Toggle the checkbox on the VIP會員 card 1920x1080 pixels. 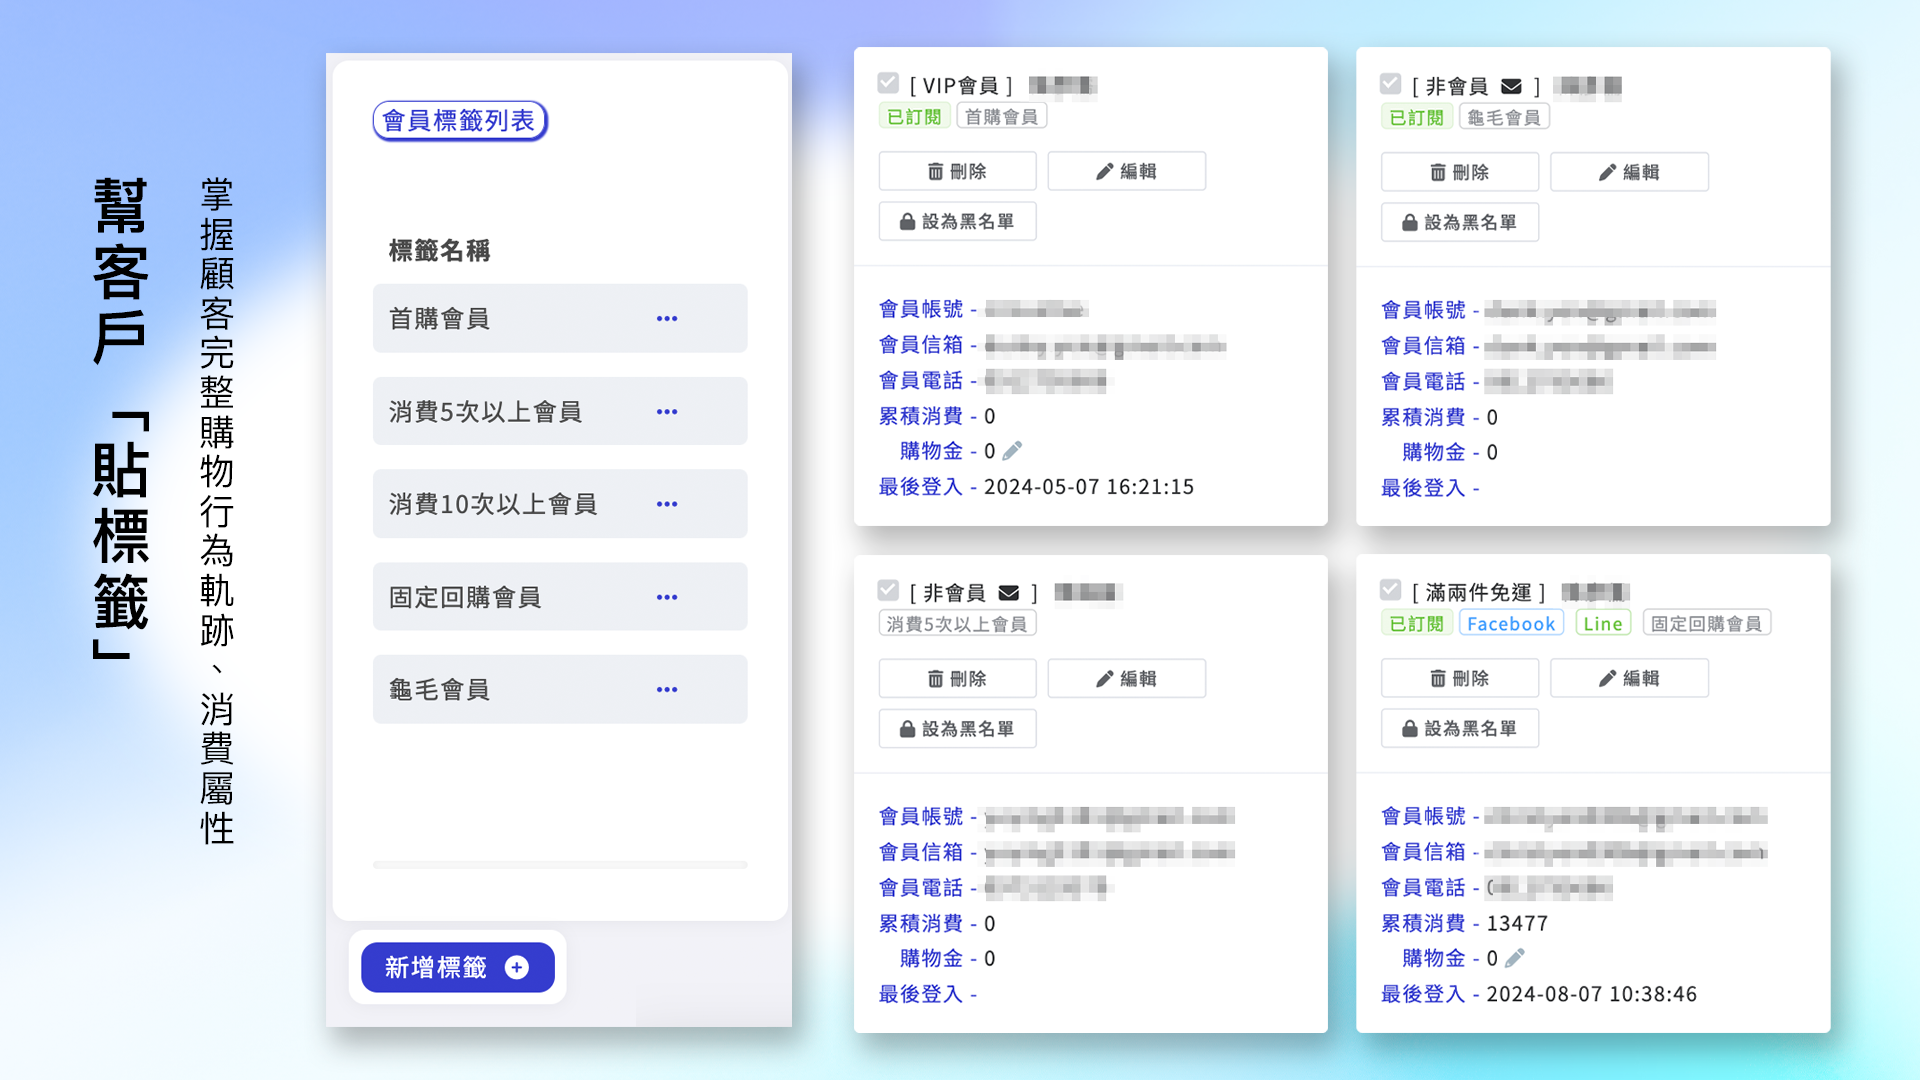888,83
